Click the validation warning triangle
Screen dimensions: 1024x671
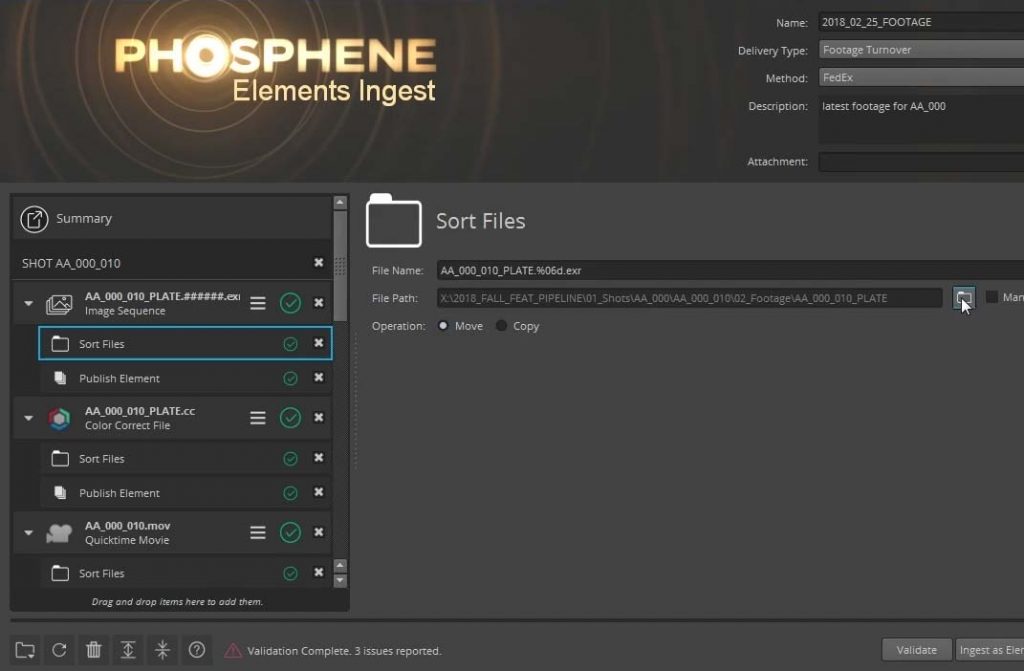pyautogui.click(x=232, y=650)
